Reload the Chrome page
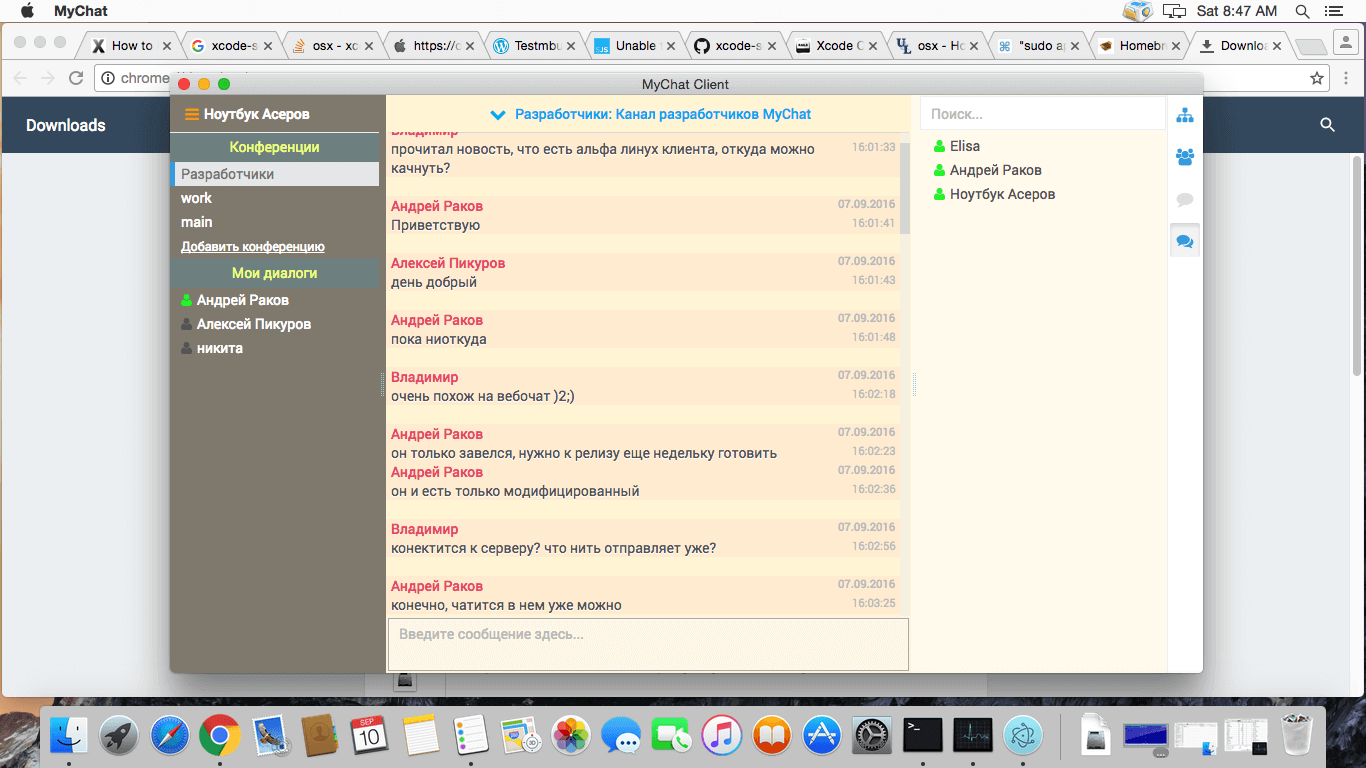Viewport: 1366px width, 768px height. pyautogui.click(x=76, y=78)
